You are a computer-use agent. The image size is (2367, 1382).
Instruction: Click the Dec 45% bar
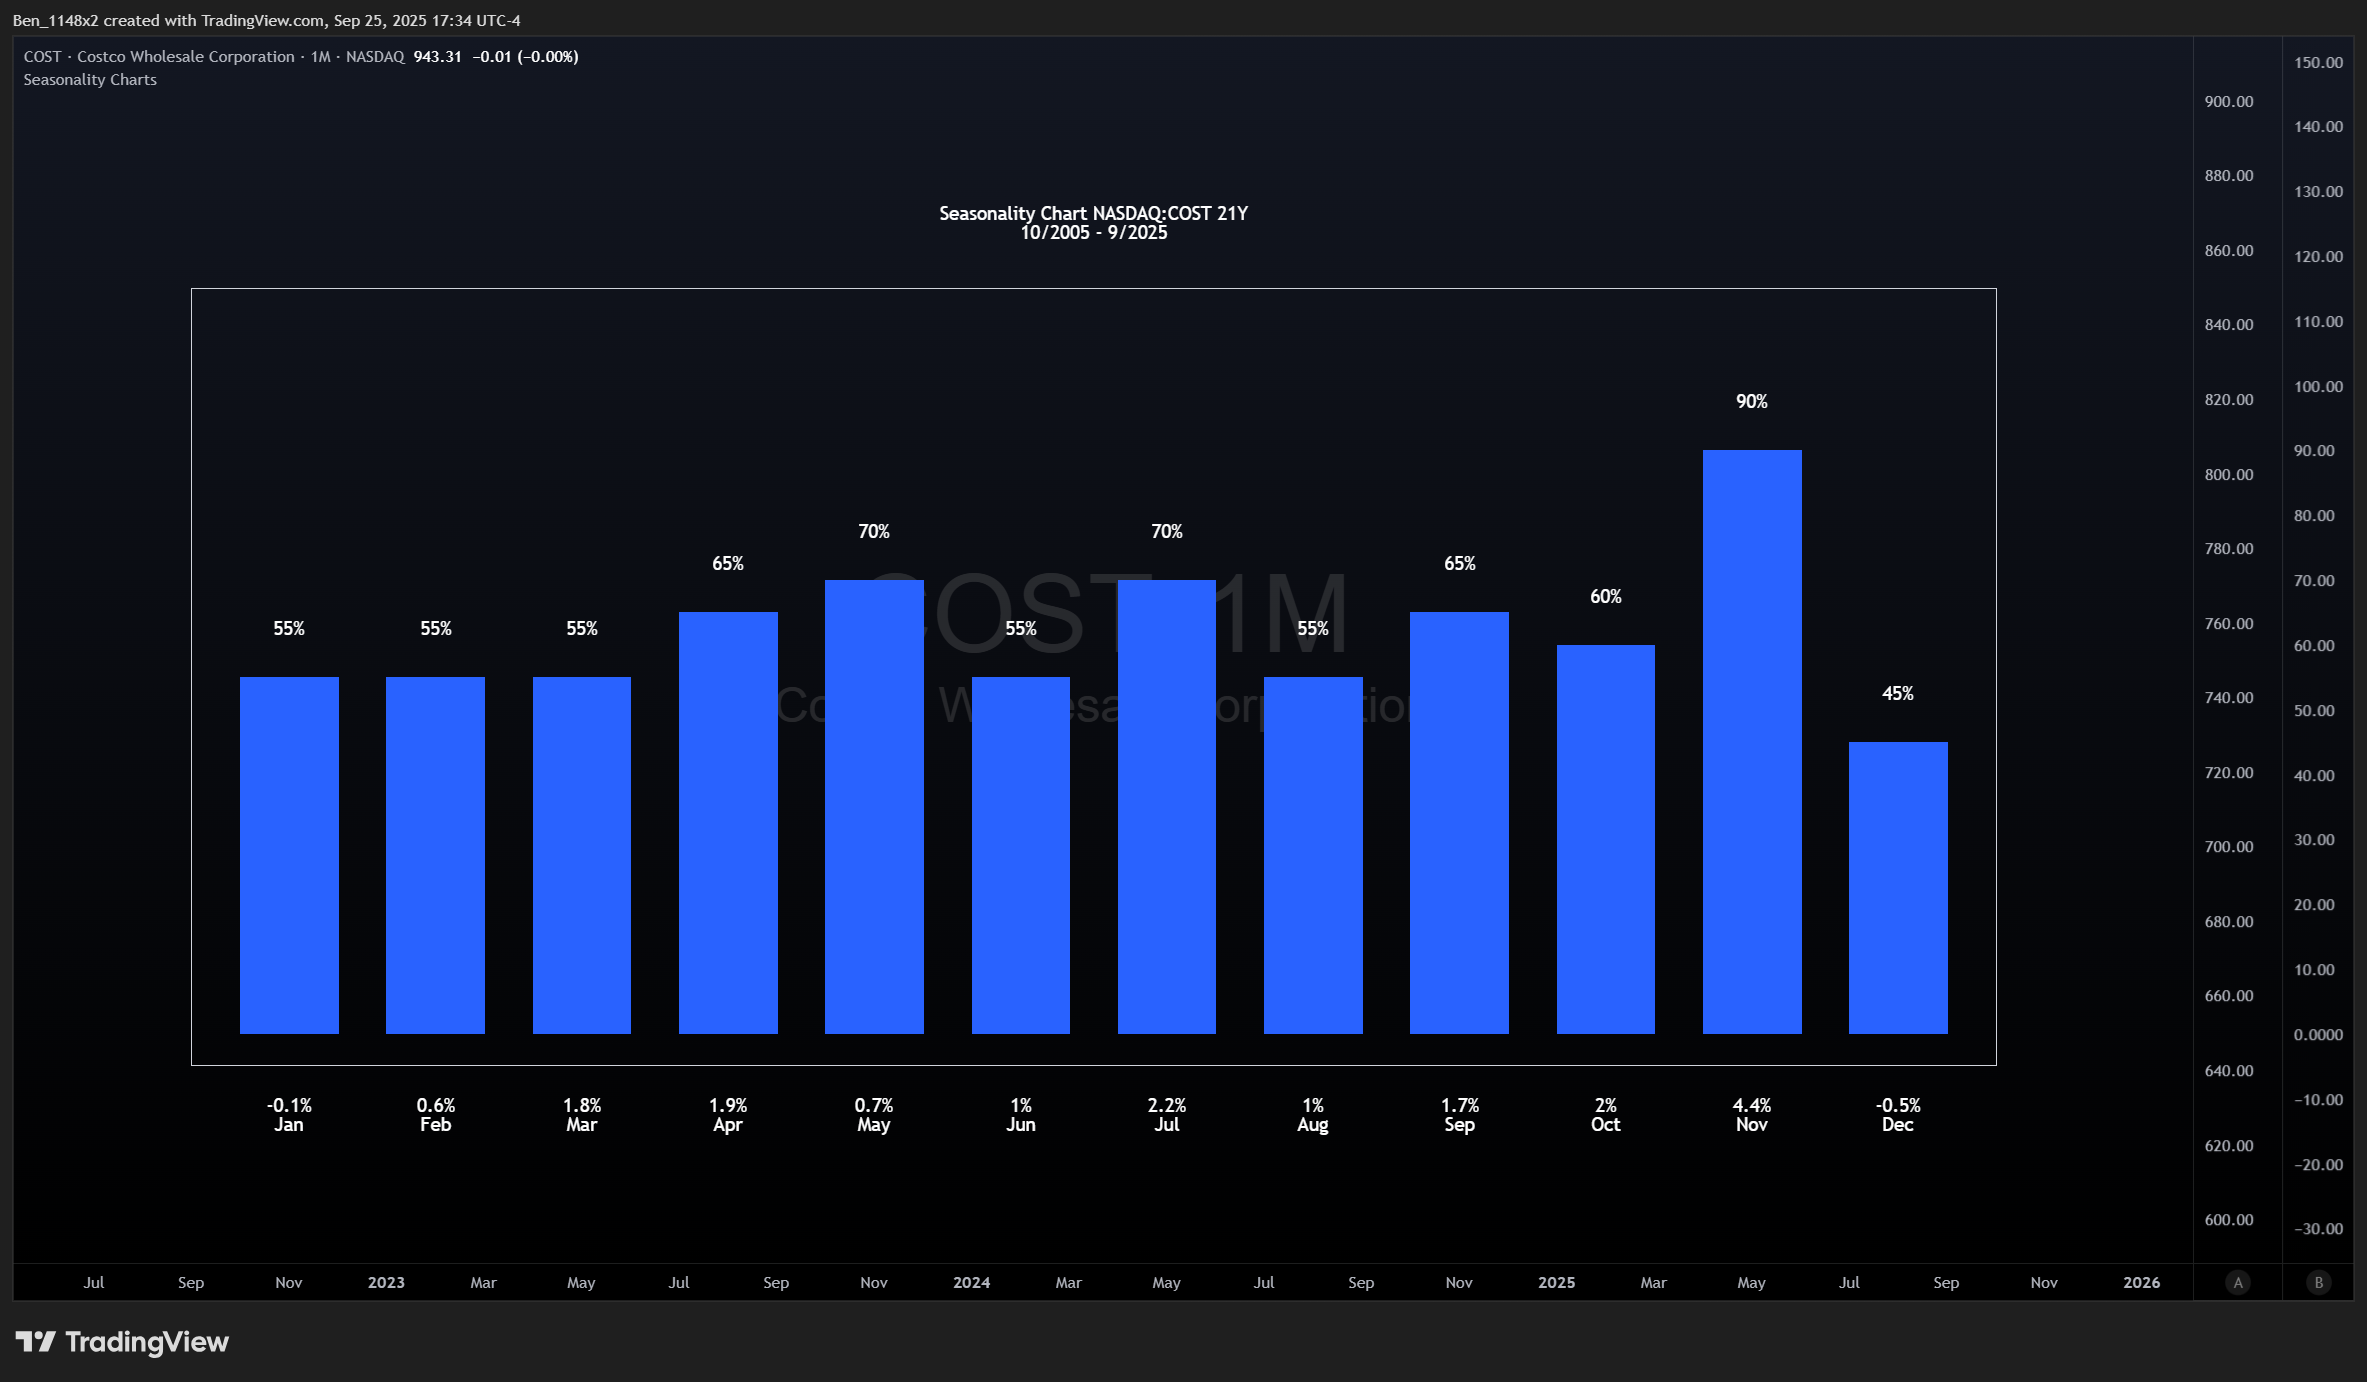point(1897,887)
